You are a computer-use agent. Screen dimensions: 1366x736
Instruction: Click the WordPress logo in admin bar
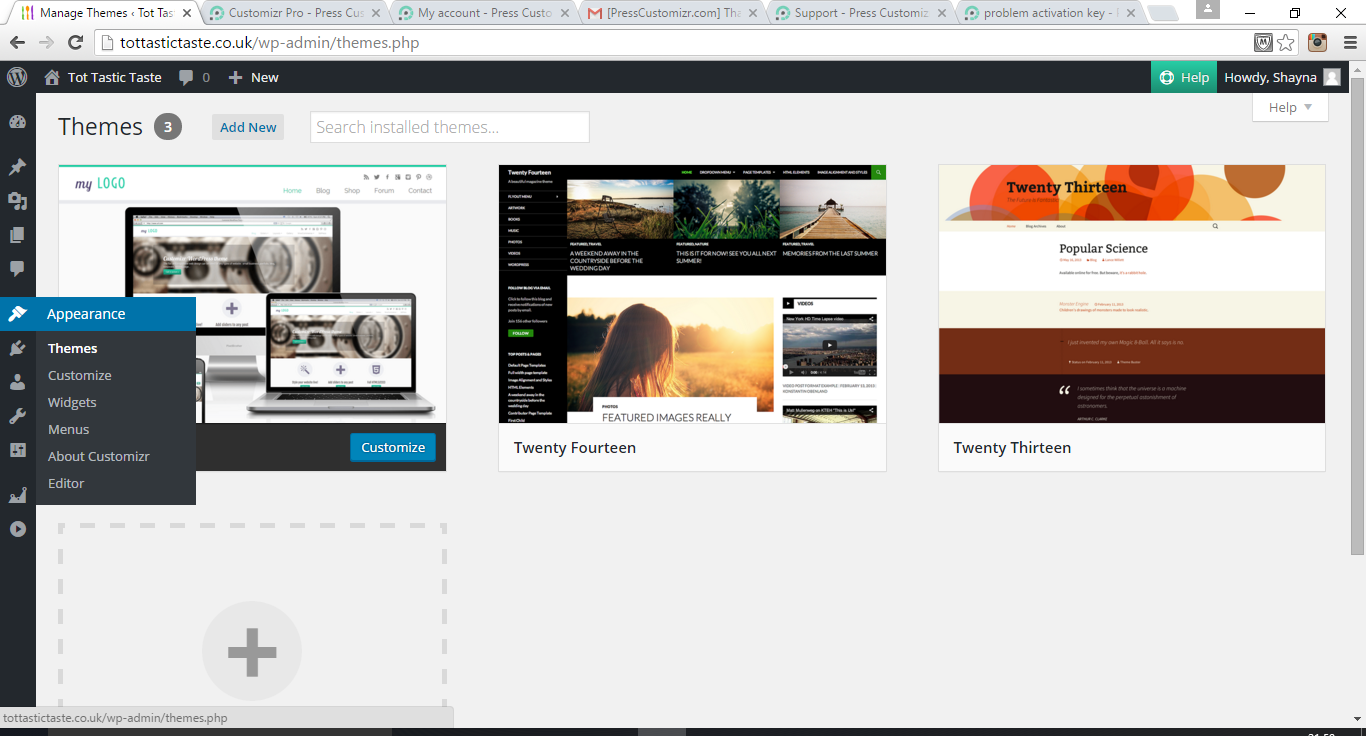click(x=17, y=77)
